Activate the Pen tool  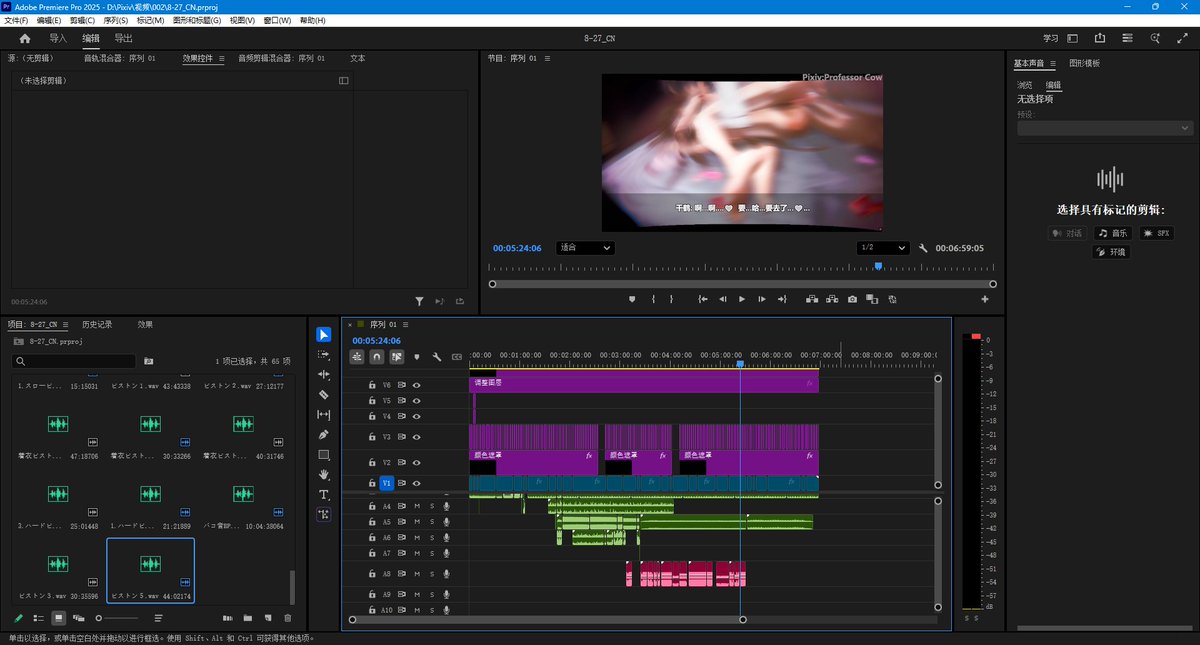pyautogui.click(x=324, y=434)
